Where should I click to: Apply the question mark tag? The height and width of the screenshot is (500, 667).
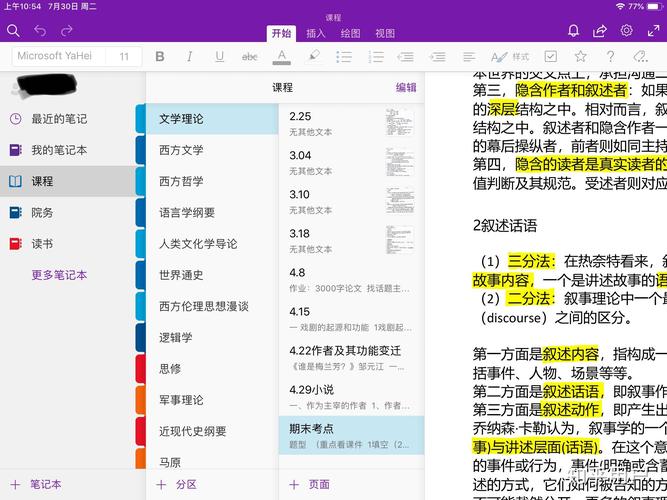click(610, 56)
